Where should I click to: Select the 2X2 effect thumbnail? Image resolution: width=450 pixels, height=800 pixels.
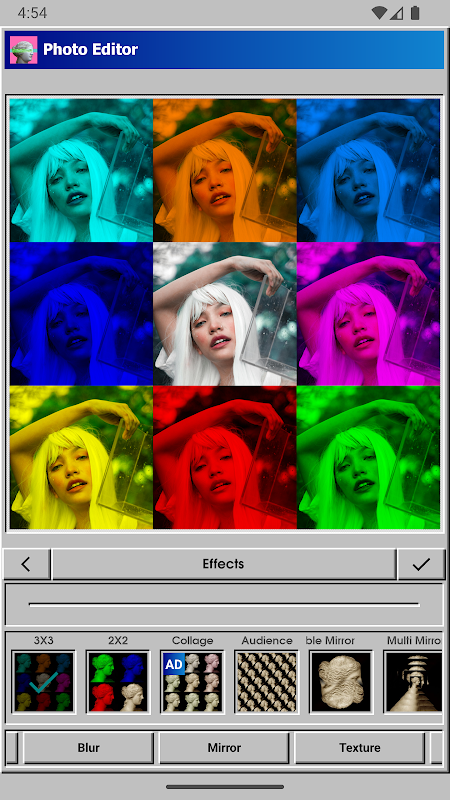click(118, 682)
